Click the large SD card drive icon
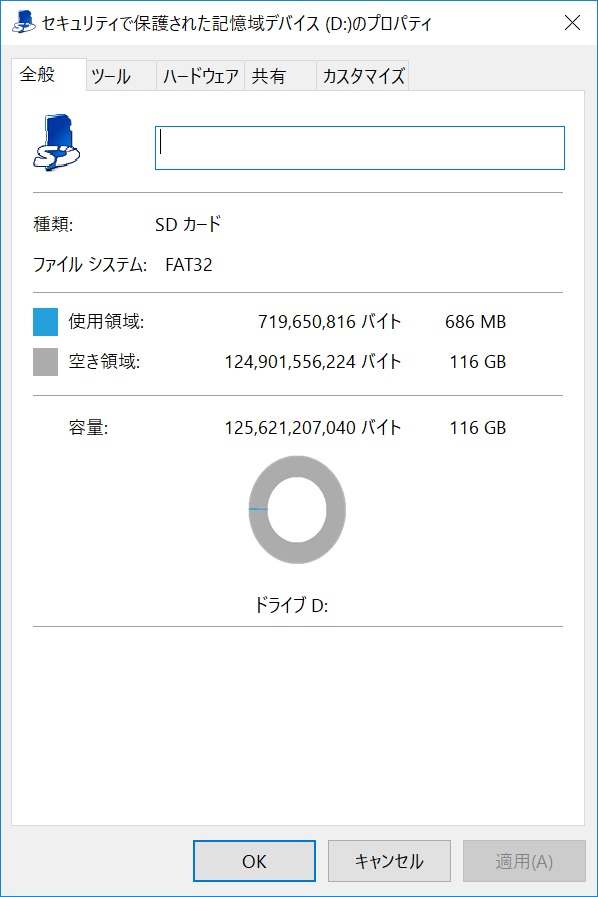The image size is (598, 897). click(x=57, y=142)
